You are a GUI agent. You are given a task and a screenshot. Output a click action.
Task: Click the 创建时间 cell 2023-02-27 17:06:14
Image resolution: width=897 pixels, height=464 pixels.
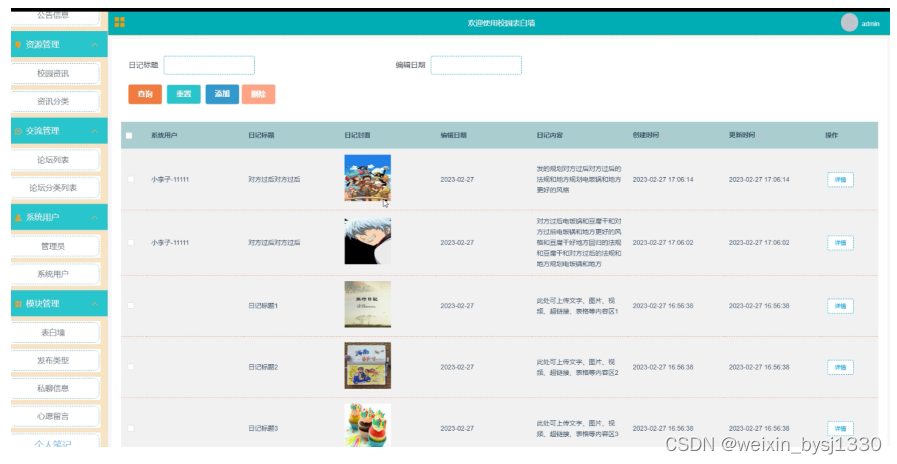coord(663,180)
